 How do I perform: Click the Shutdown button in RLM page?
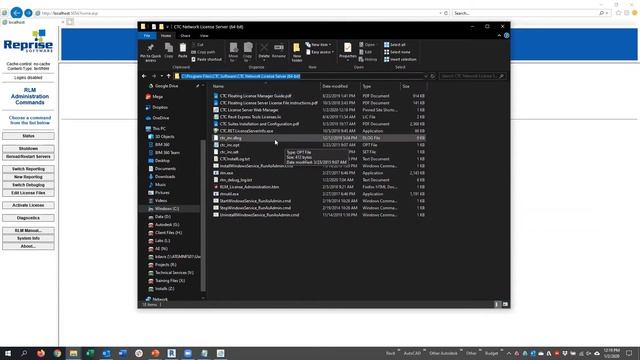(28, 149)
